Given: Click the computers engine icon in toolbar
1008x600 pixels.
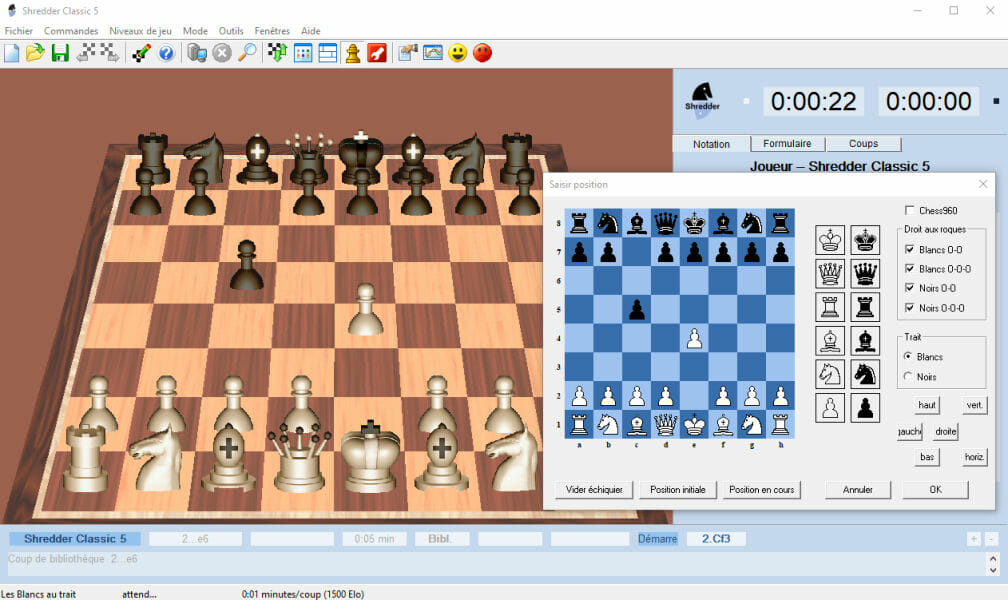Looking at the screenshot, I should tap(197, 53).
